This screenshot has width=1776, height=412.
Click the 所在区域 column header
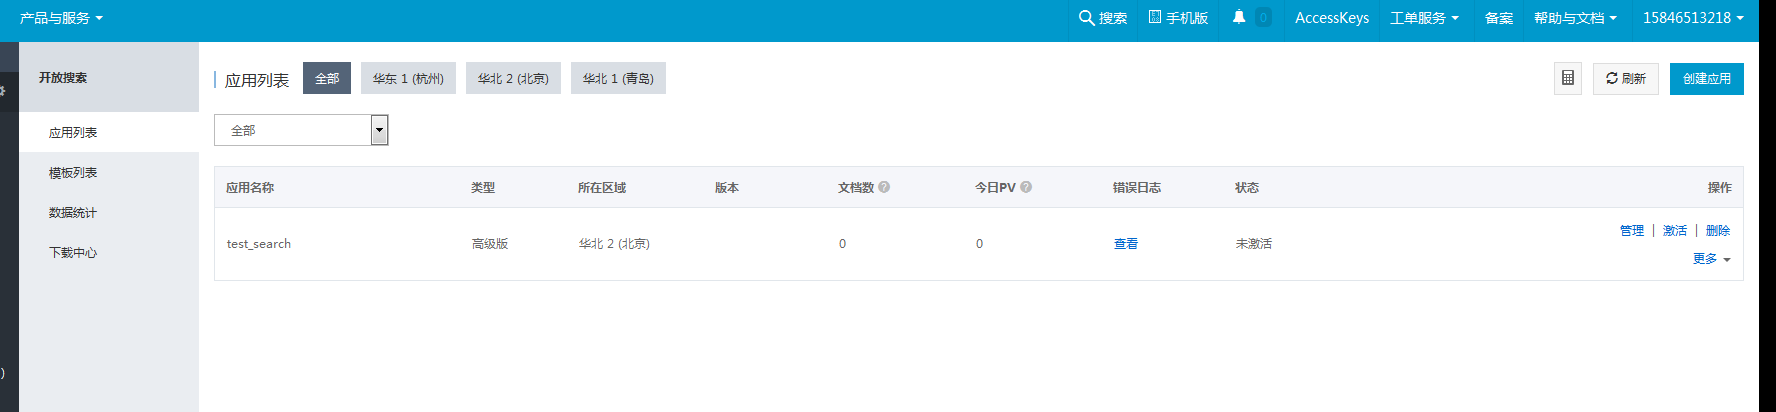pyautogui.click(x=602, y=187)
